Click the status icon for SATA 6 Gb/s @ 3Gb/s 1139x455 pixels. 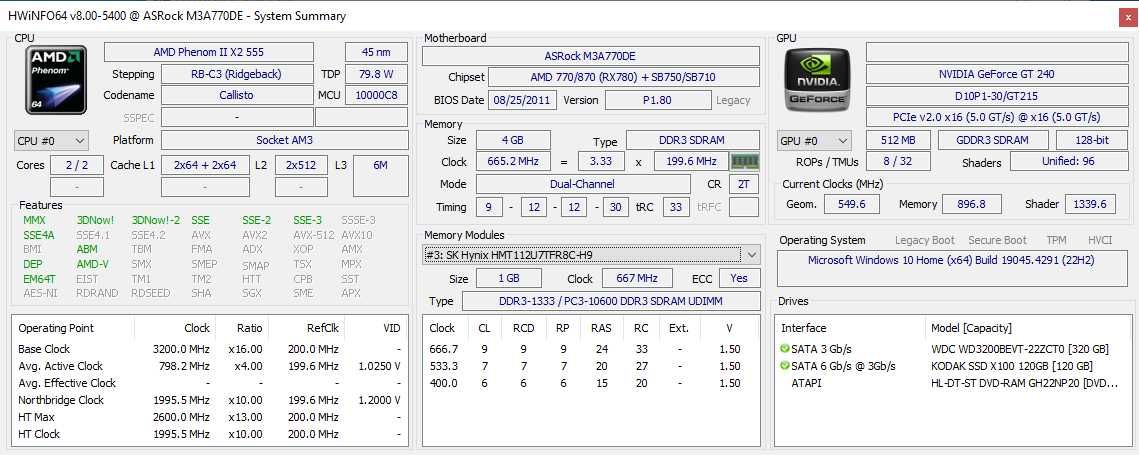pos(785,366)
